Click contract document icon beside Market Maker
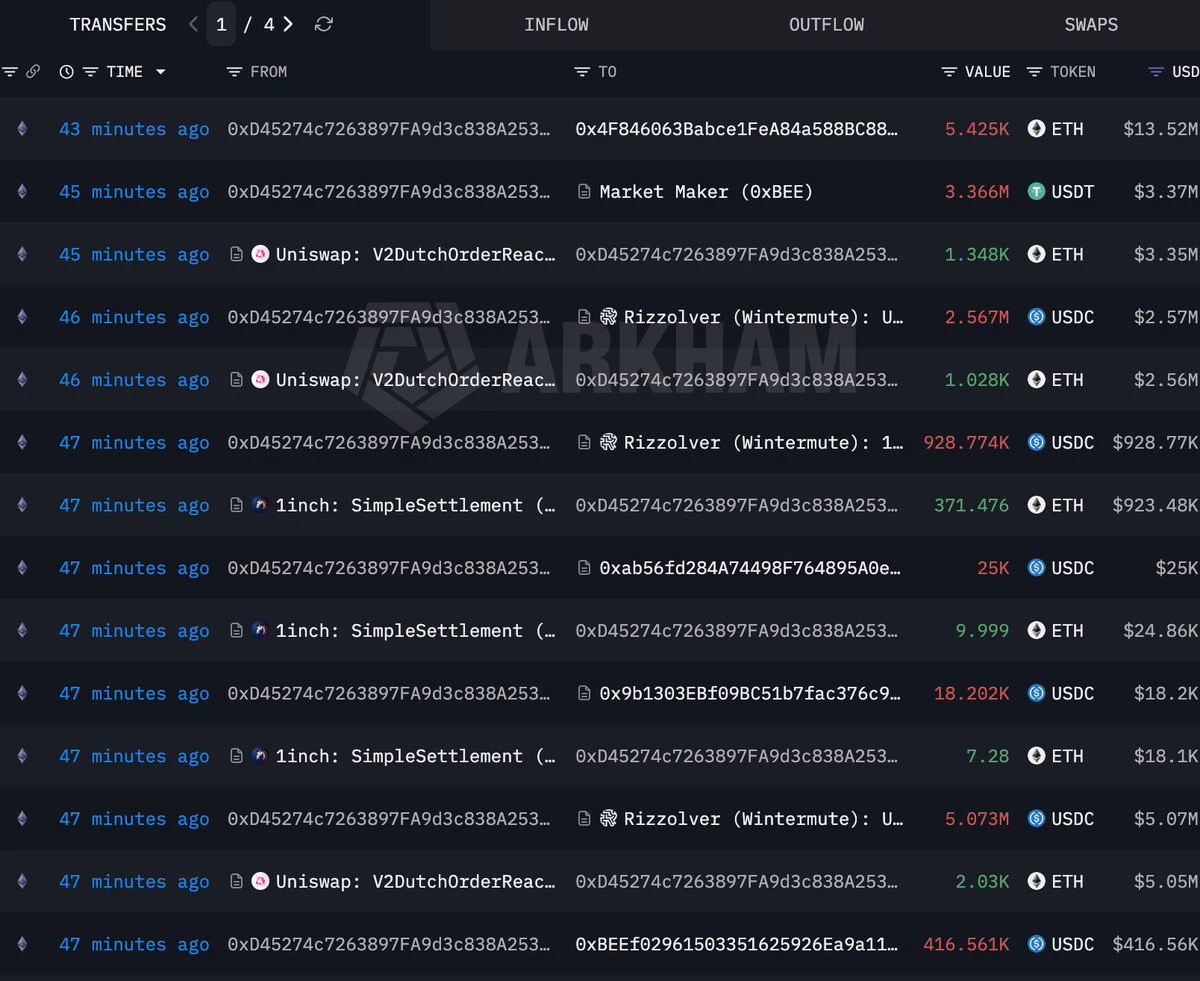Screen dimensions: 1200x981 [584, 192]
